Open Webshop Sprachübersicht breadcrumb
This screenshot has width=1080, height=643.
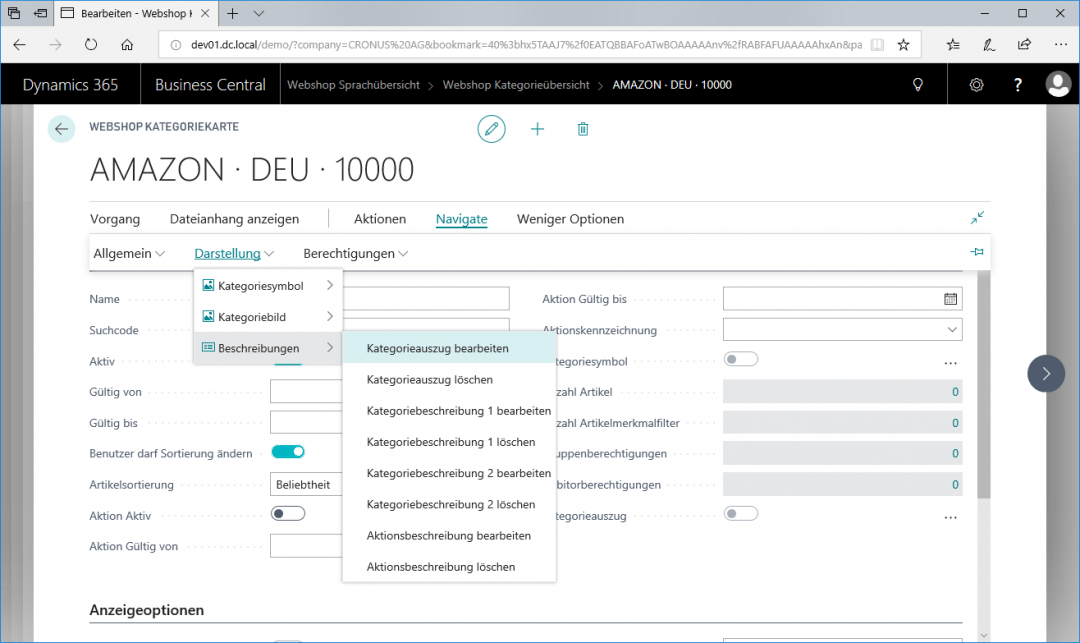click(353, 85)
